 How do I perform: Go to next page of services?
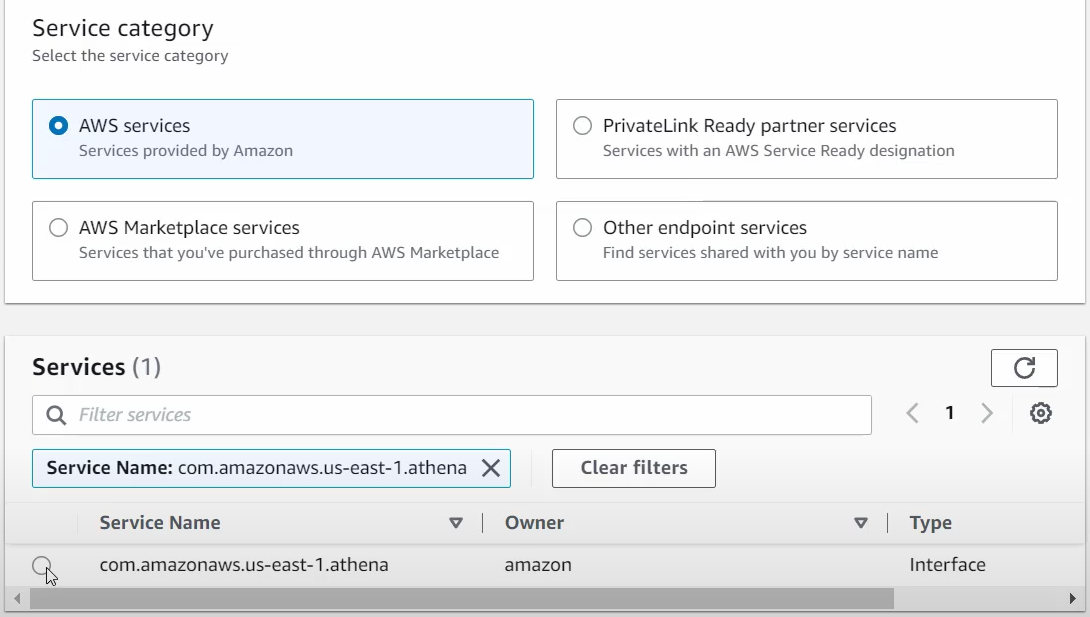[x=987, y=413]
